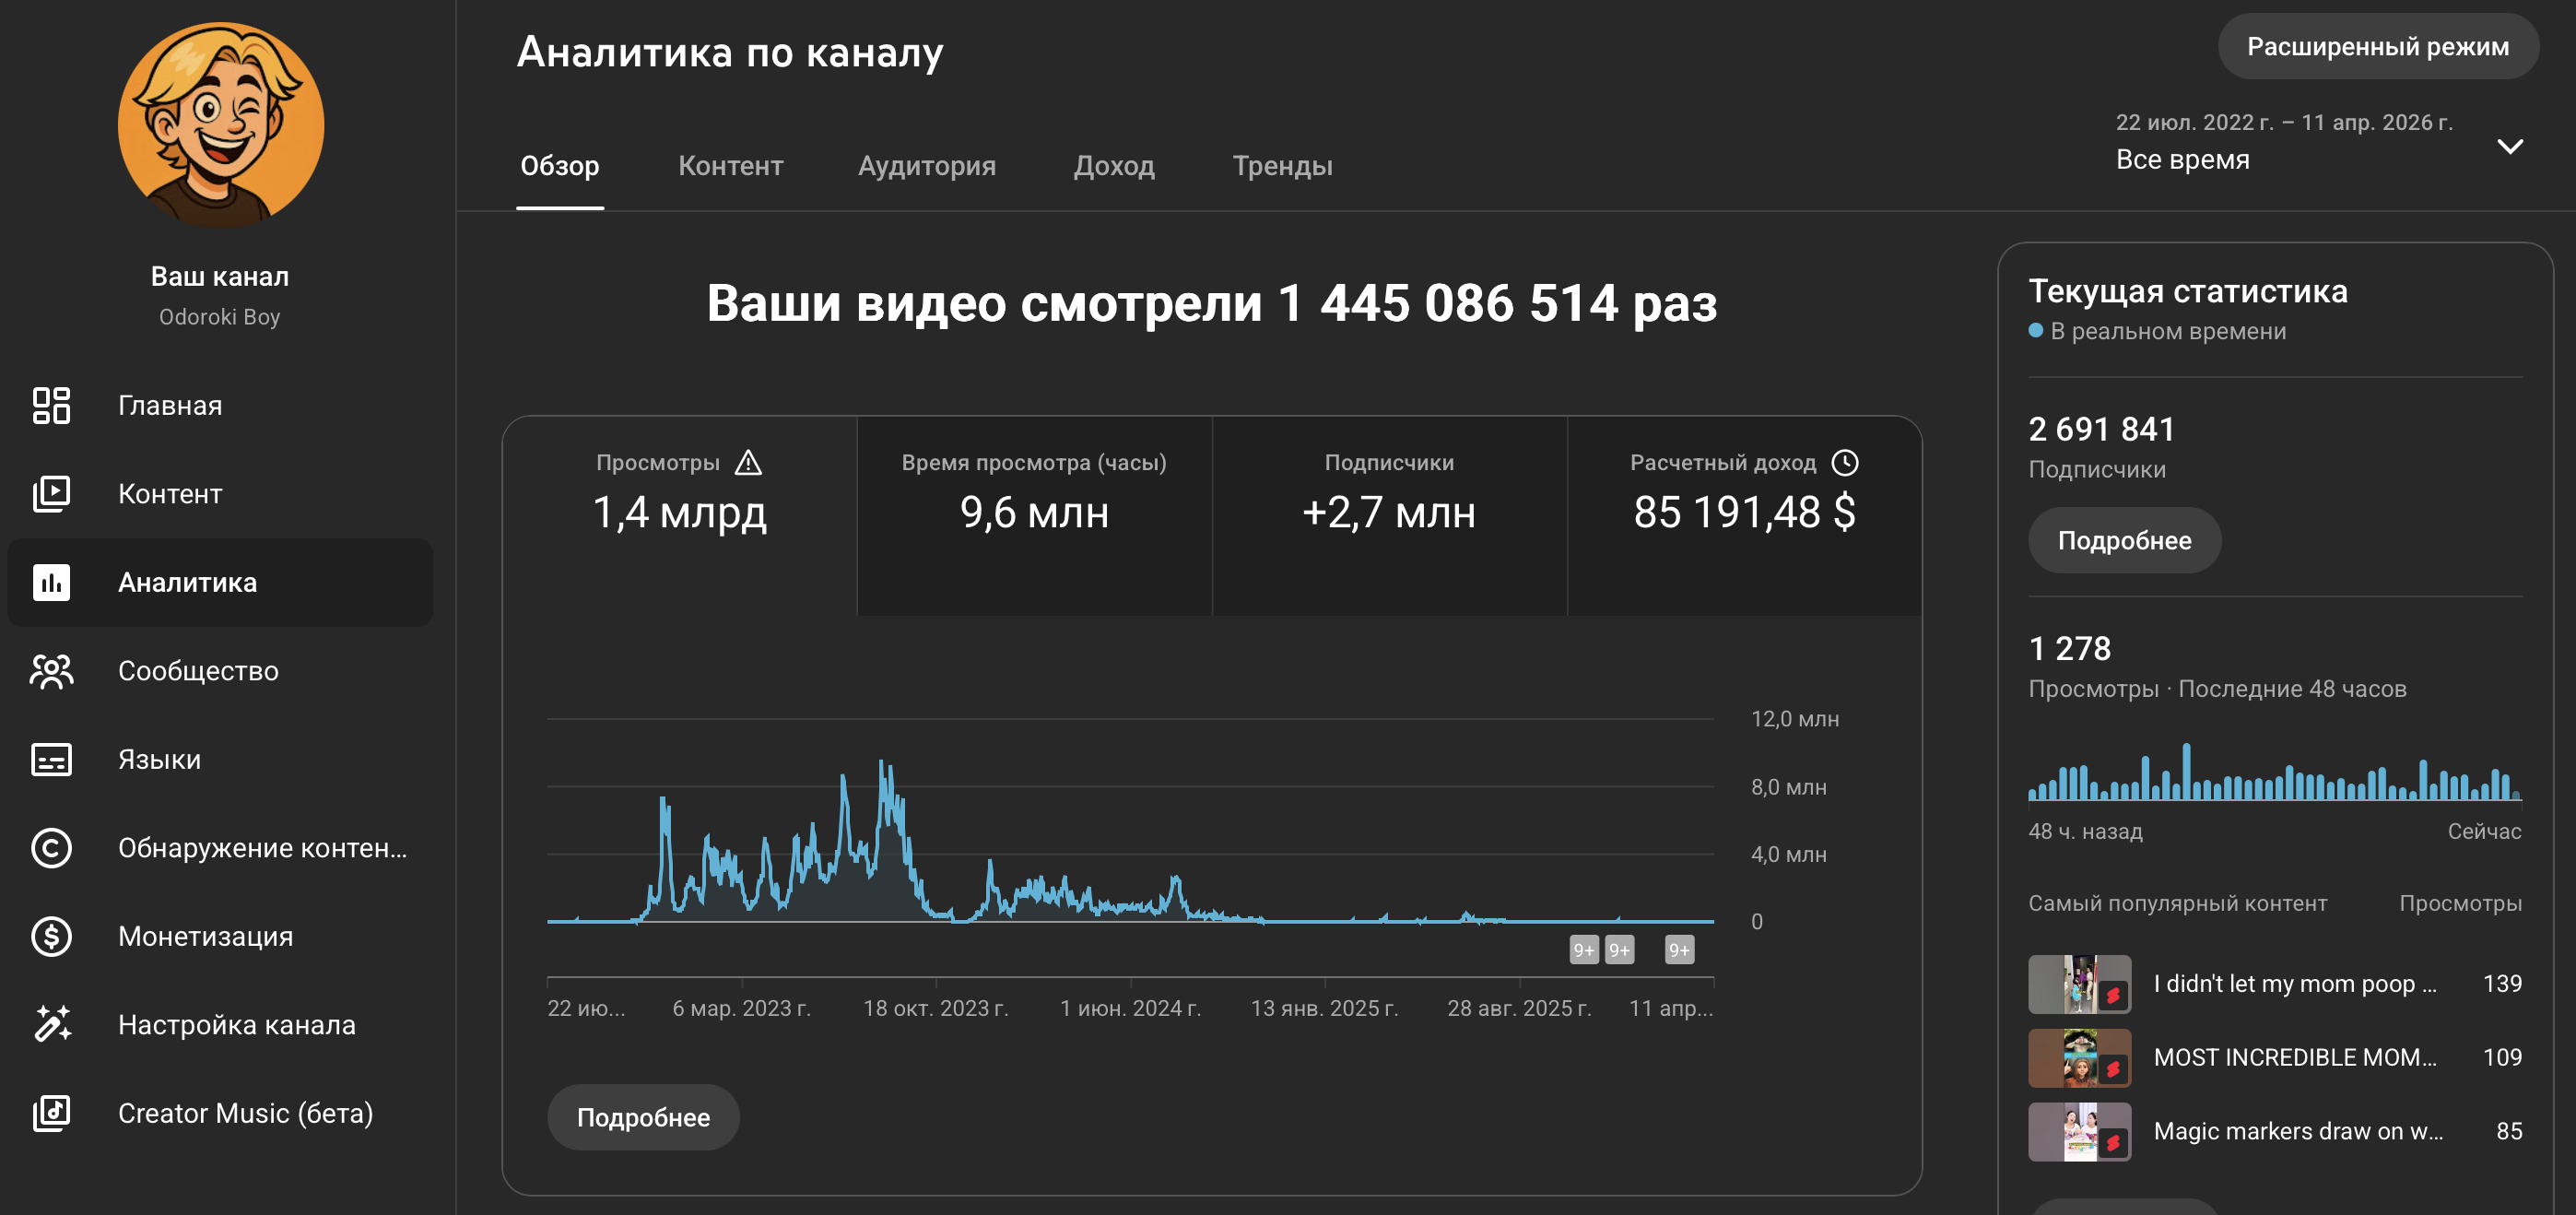Viewport: 2576px width, 1215px height.
Task: Click the copyright Обнаружение контента icon
Action: point(51,848)
